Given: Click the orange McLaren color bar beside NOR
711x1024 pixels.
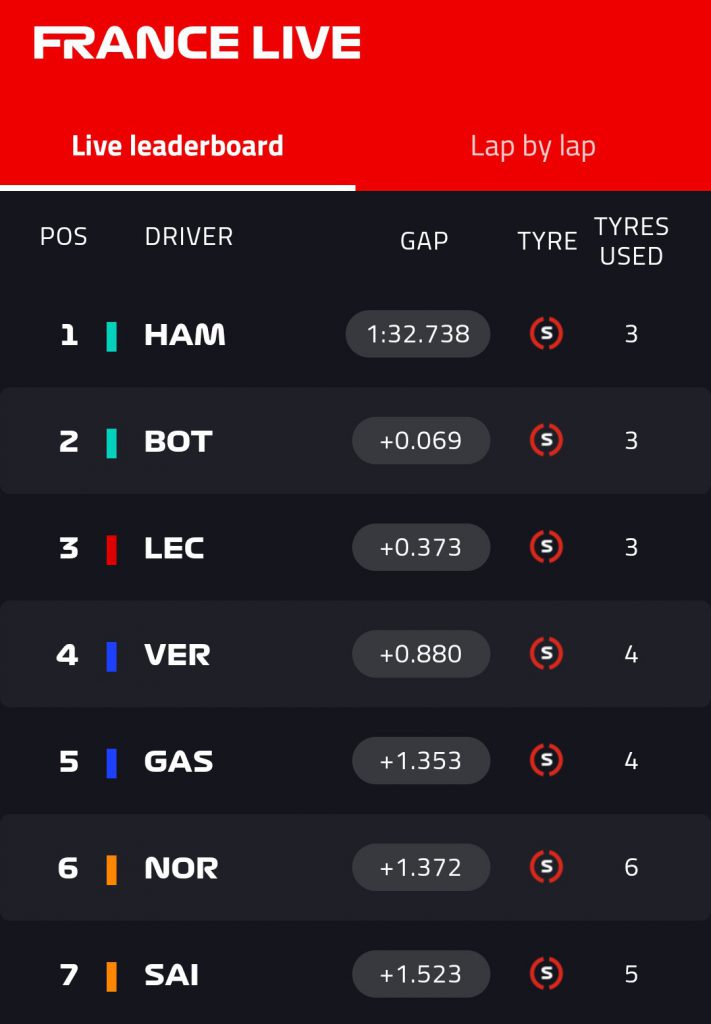Looking at the screenshot, I should click(112, 869).
